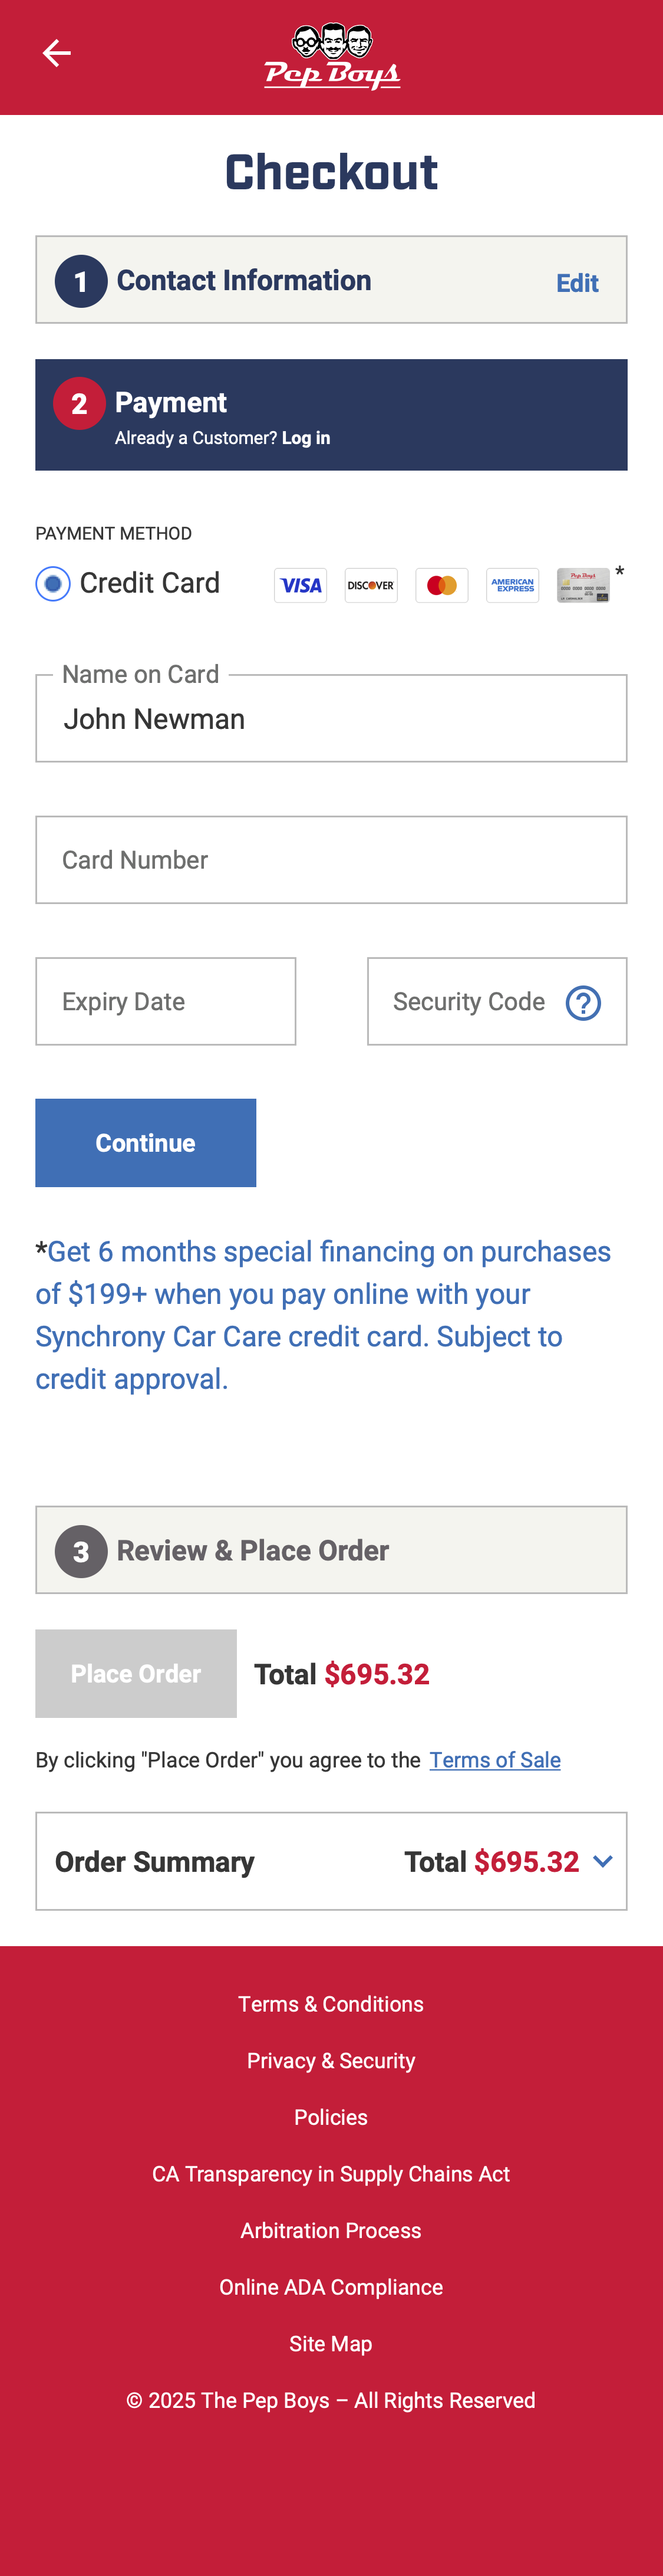
Task: Select the Credit Card payment method radio button
Action: [x=52, y=583]
